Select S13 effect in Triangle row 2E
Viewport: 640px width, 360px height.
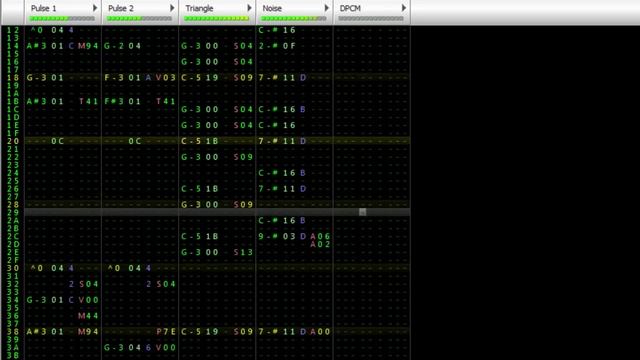(x=243, y=252)
